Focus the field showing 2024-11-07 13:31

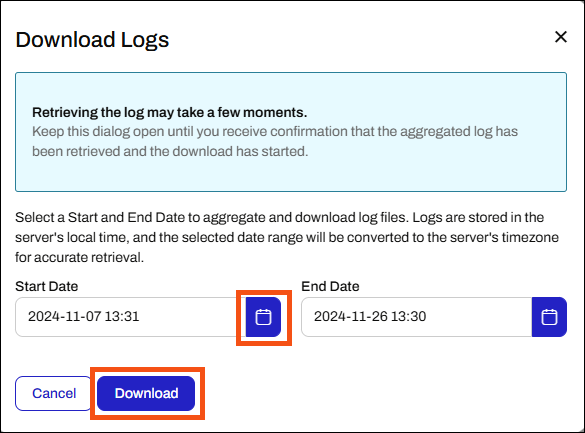tap(131, 317)
